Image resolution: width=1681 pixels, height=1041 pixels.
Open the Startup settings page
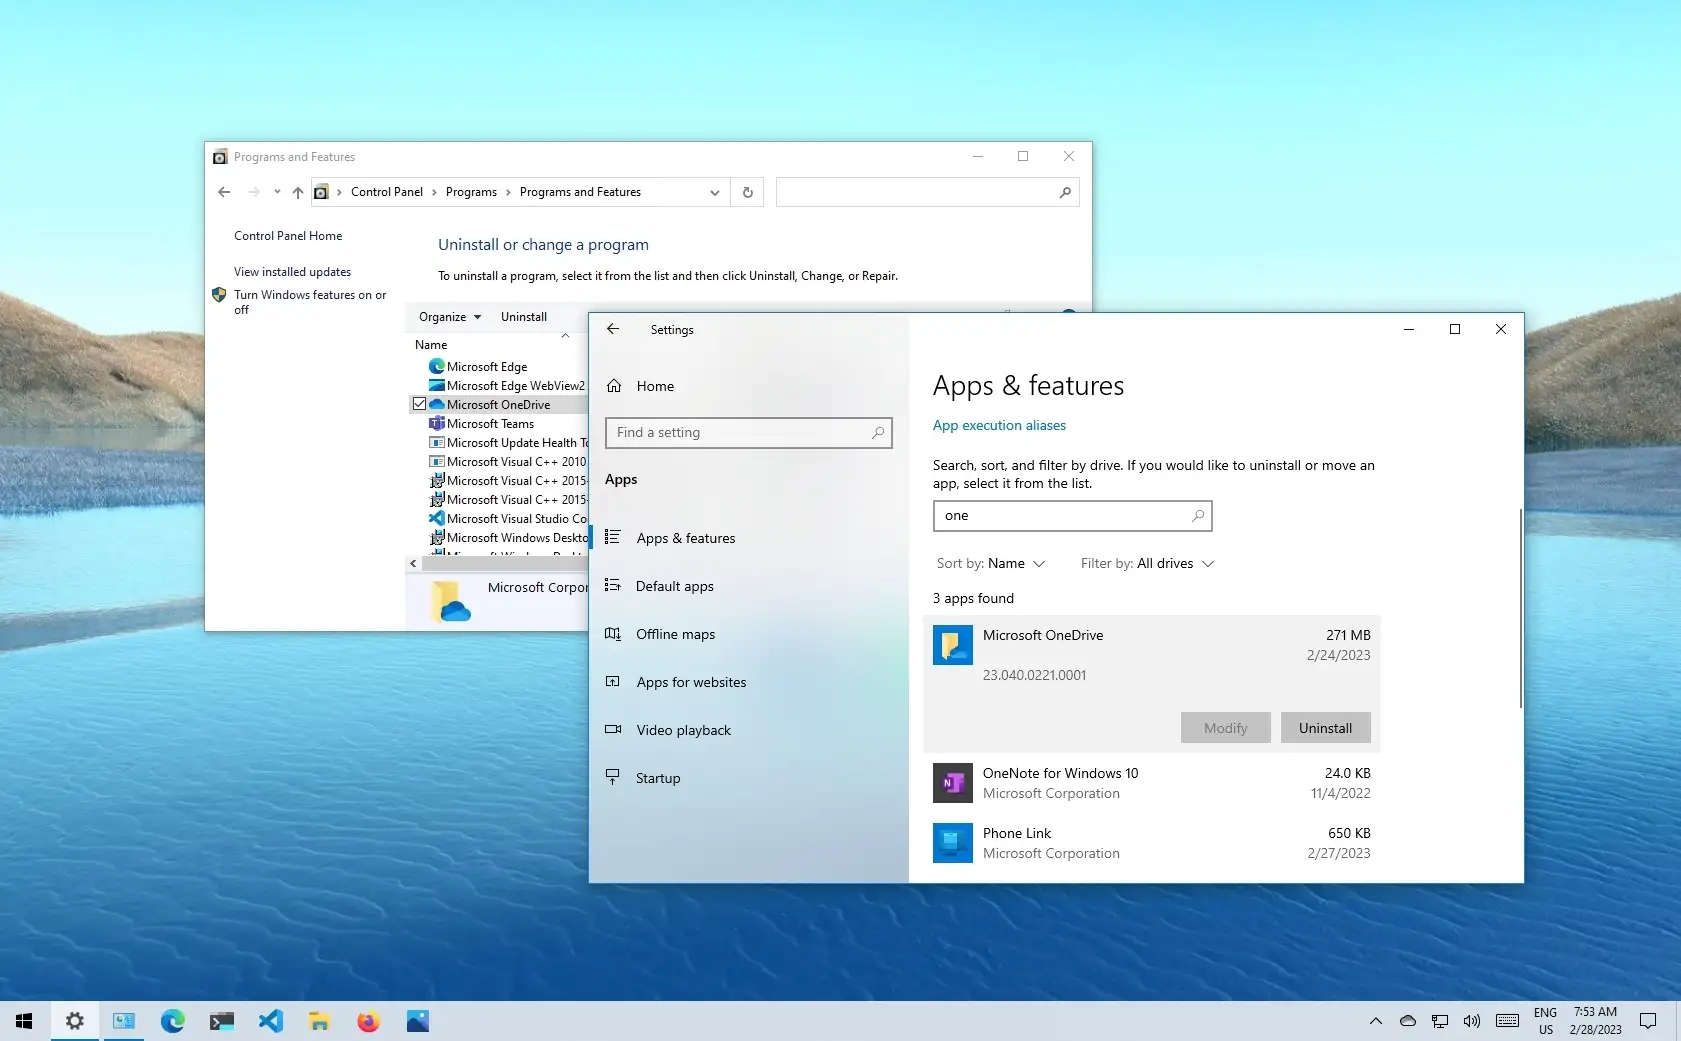[x=658, y=778]
